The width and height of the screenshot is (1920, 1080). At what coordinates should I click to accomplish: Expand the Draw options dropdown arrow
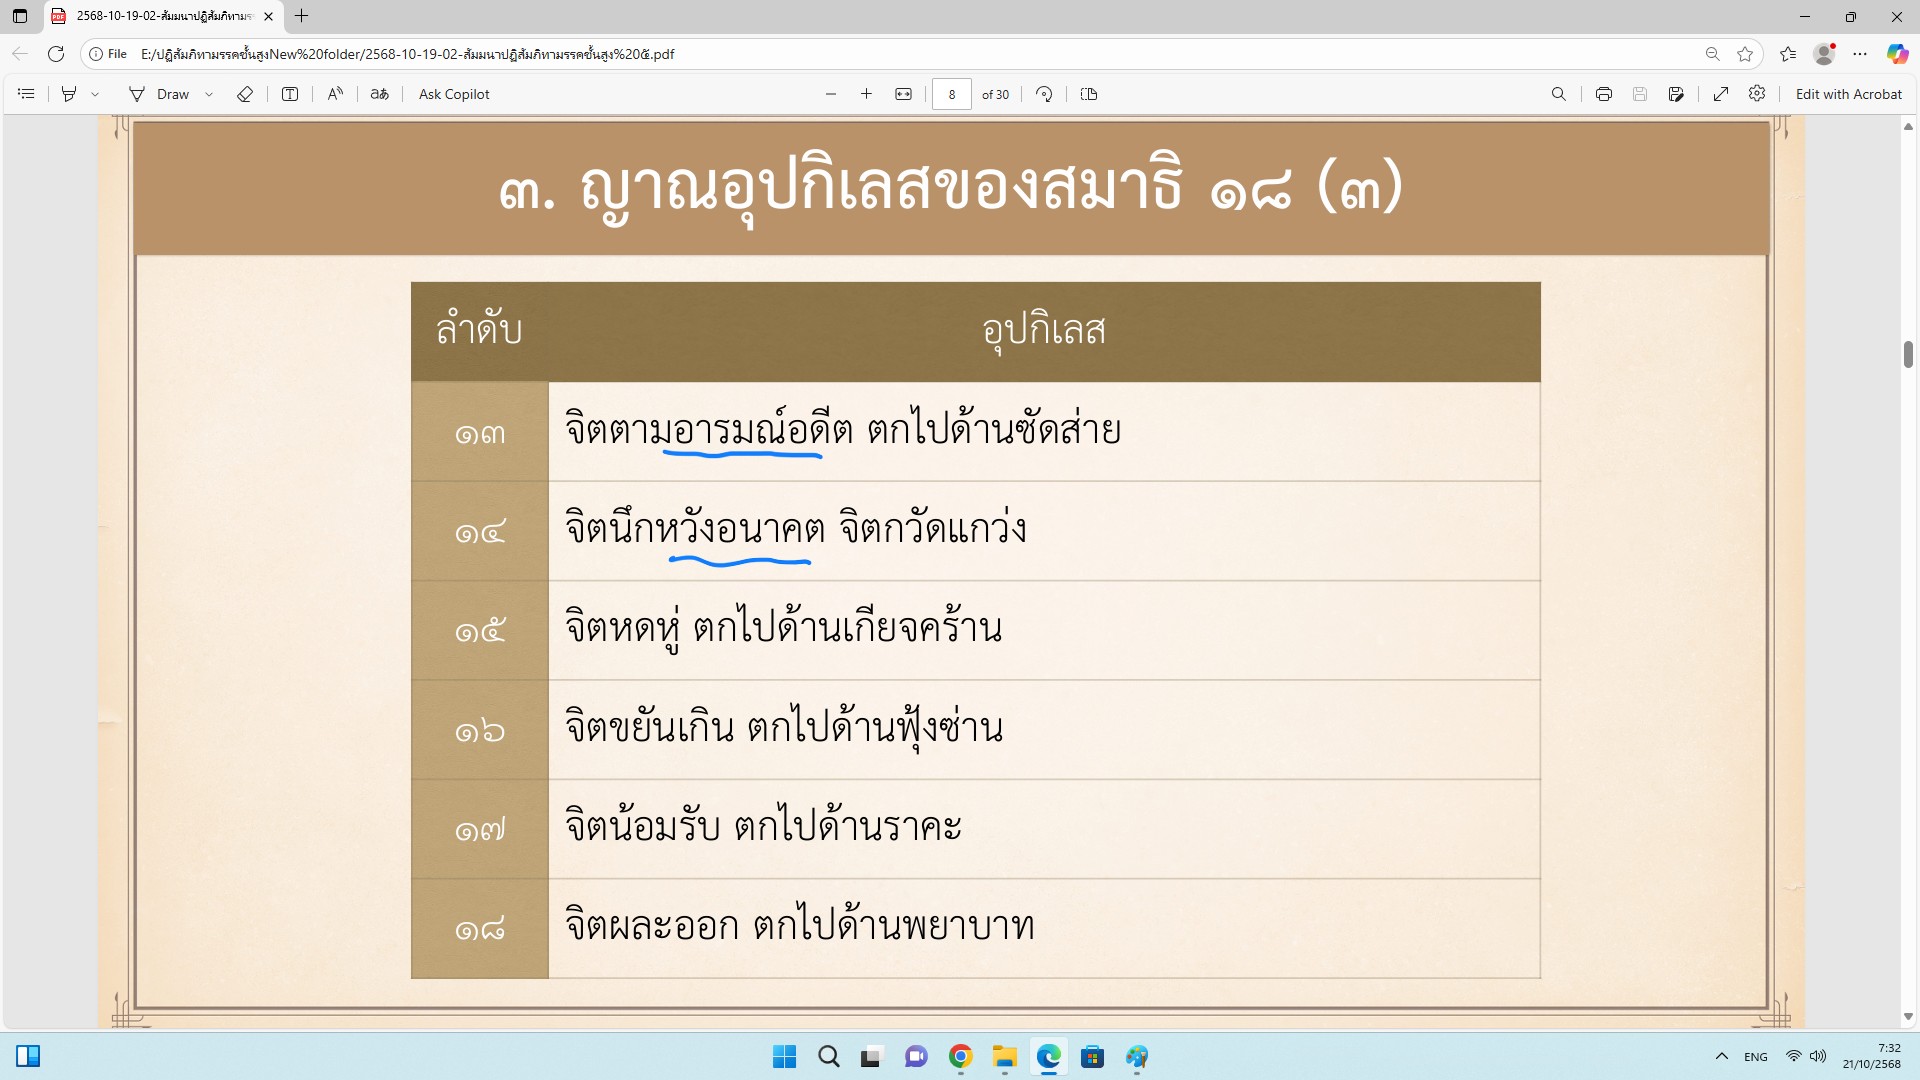pos(209,94)
